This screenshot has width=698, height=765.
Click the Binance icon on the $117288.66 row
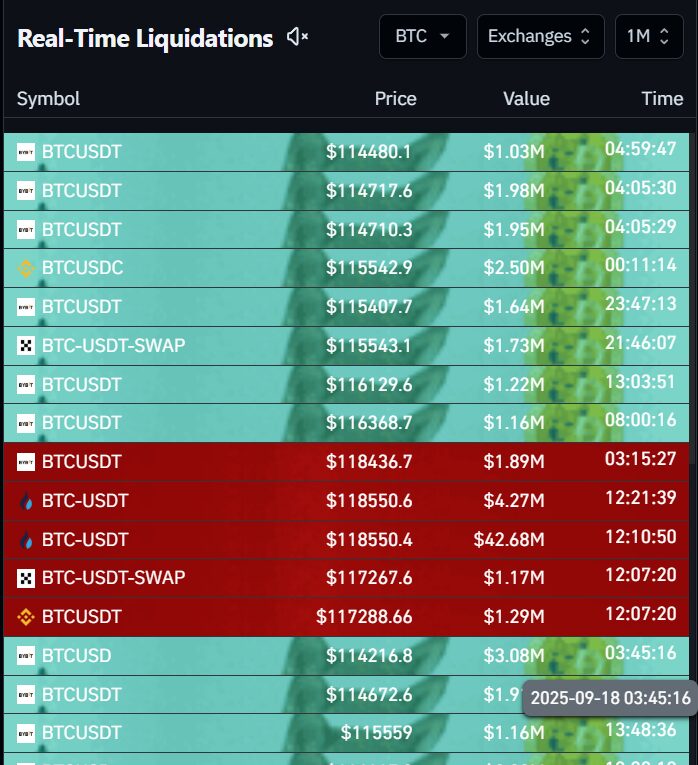click(x=26, y=617)
